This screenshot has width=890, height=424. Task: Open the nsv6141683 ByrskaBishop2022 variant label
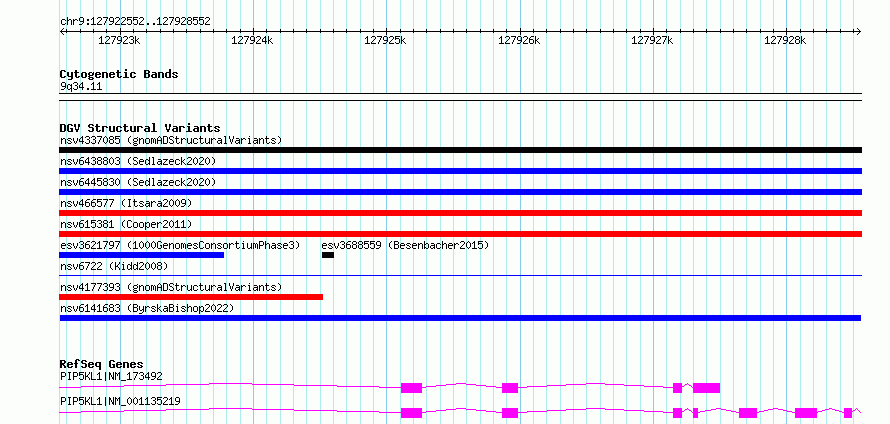click(147, 308)
